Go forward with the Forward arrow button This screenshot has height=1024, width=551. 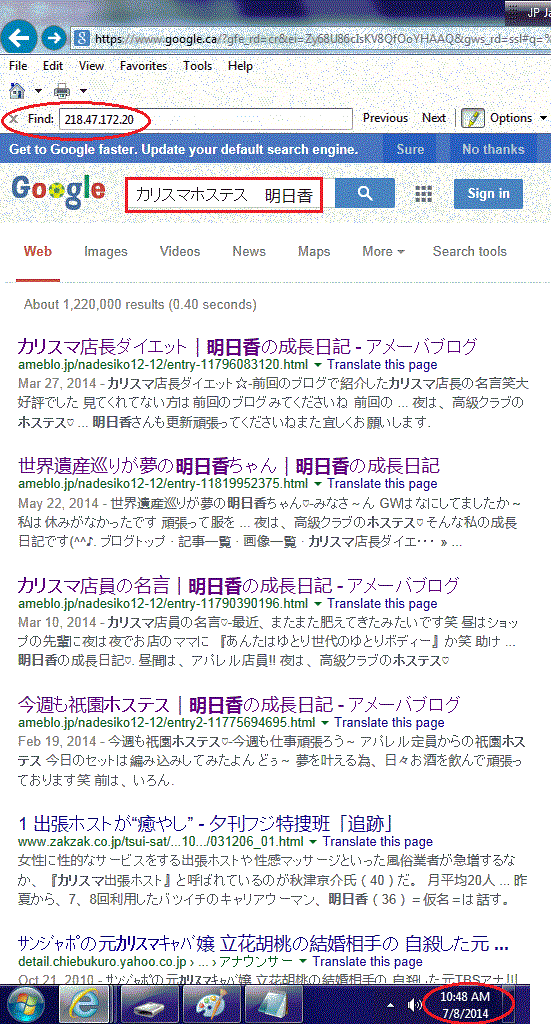(54, 38)
